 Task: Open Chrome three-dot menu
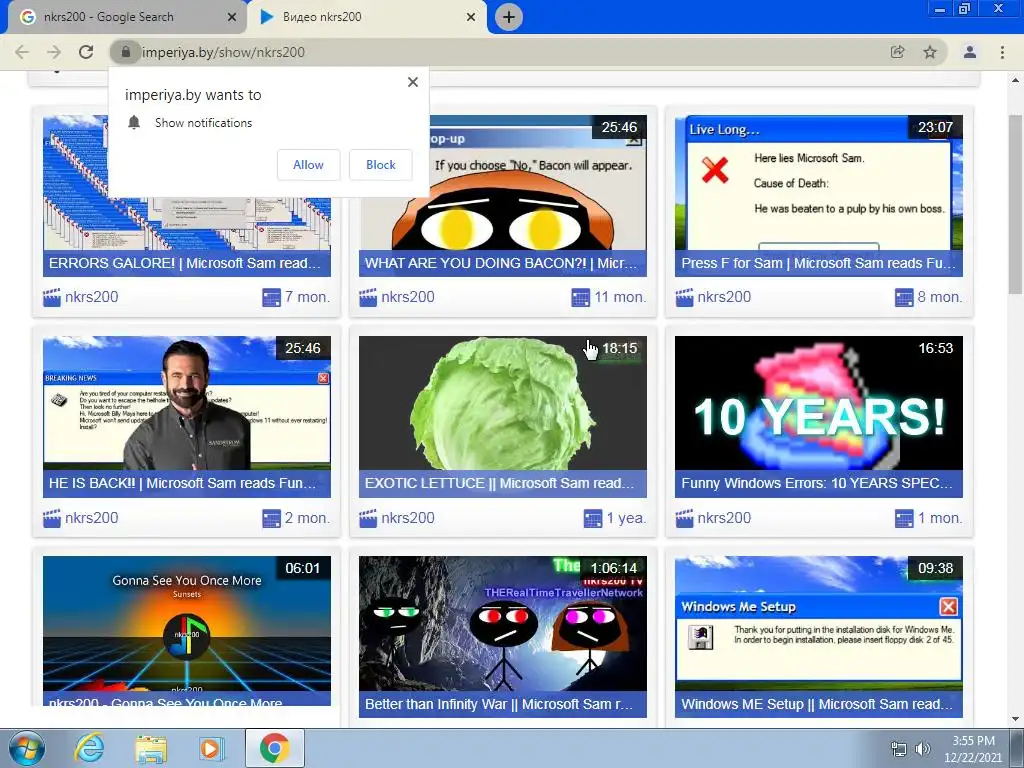(1002, 52)
